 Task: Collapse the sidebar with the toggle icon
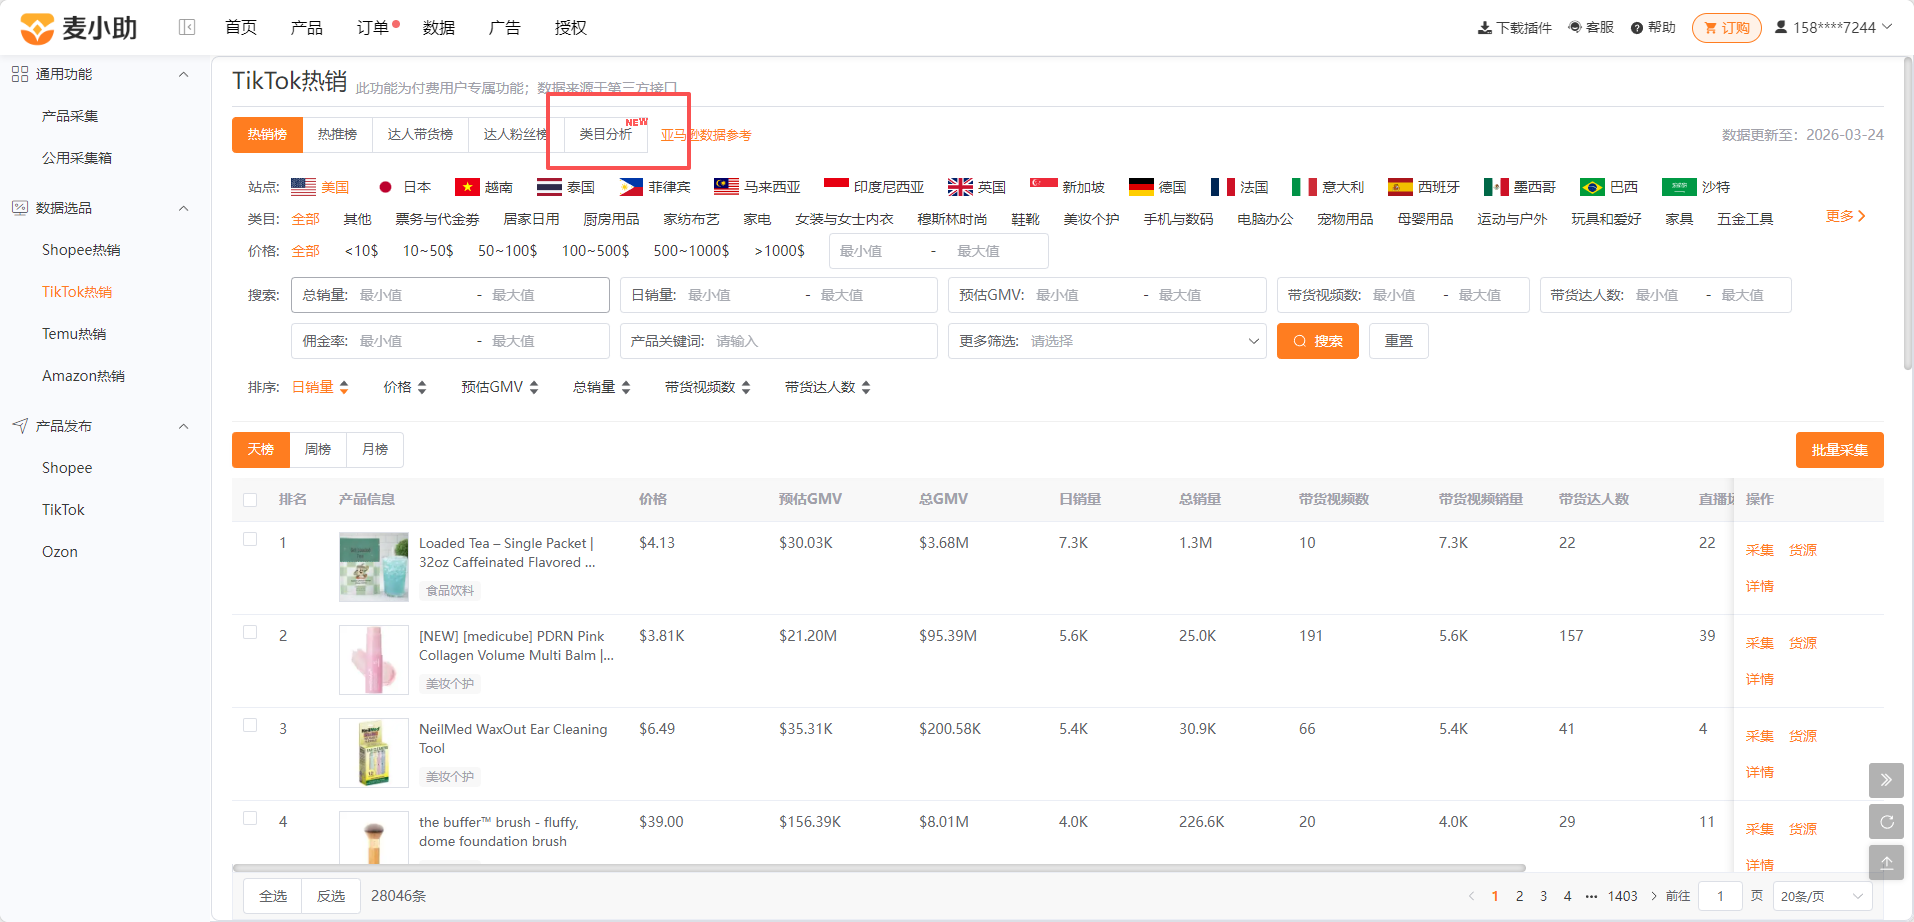click(187, 27)
